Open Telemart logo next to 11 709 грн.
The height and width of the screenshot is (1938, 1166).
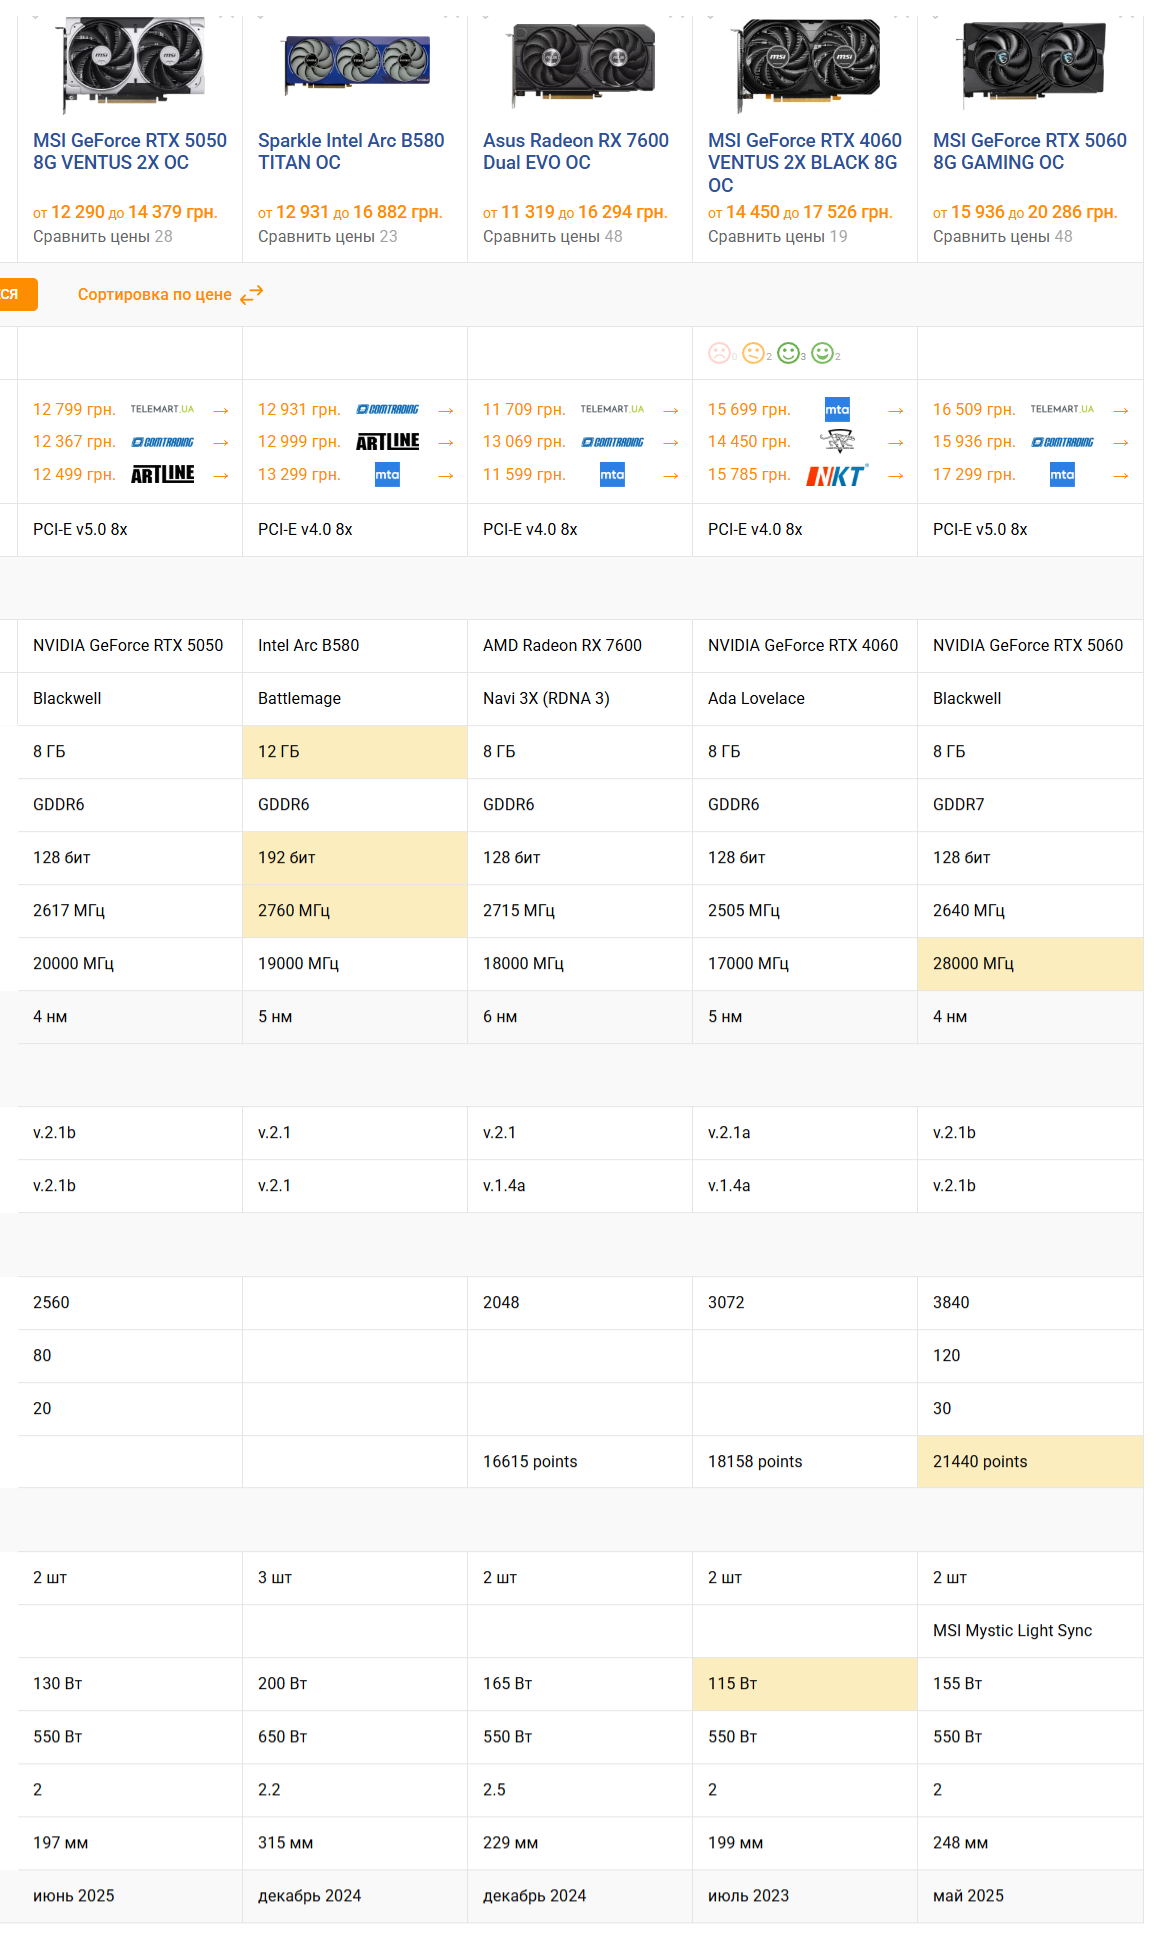(612, 409)
